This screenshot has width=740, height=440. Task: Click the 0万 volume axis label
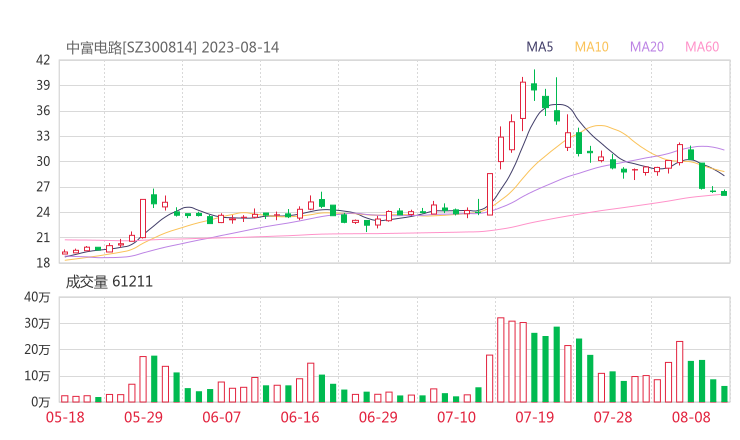pyautogui.click(x=40, y=402)
